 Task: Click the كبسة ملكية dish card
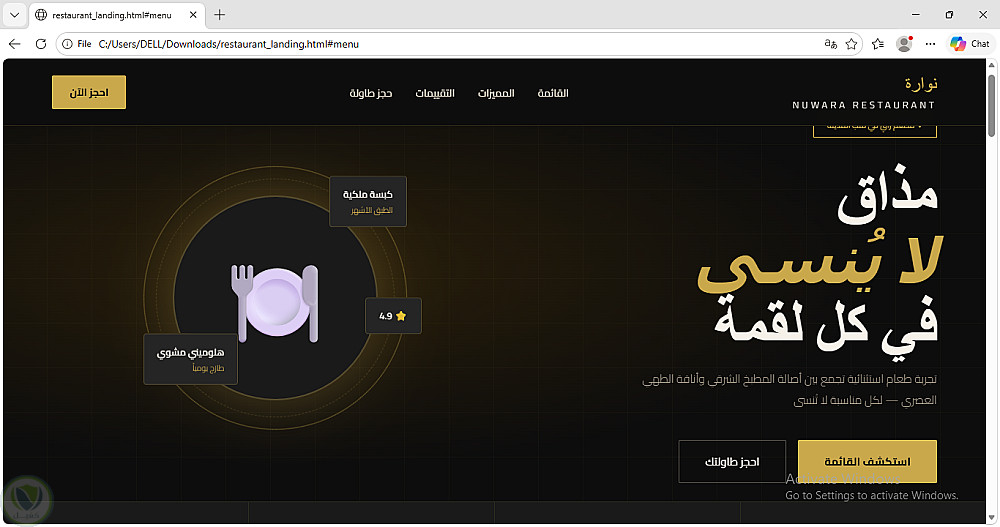pos(368,202)
